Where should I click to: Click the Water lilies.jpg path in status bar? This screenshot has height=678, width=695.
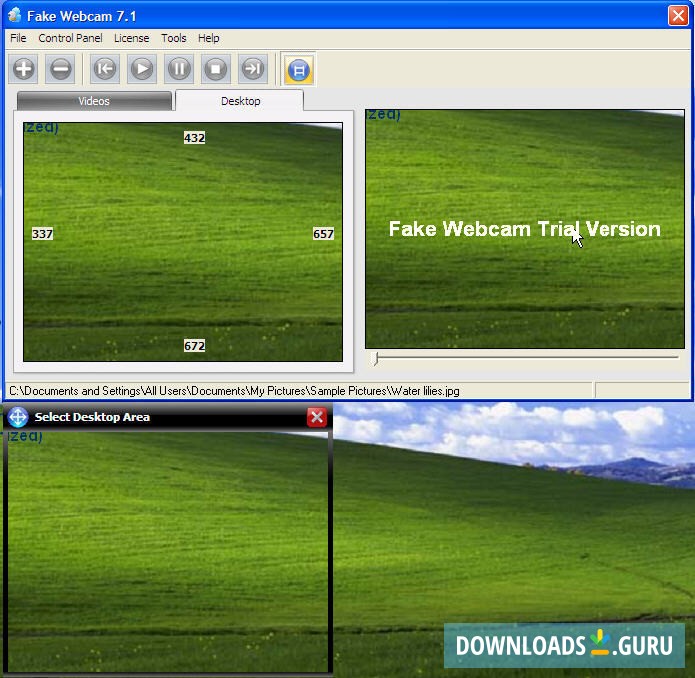pos(234,391)
